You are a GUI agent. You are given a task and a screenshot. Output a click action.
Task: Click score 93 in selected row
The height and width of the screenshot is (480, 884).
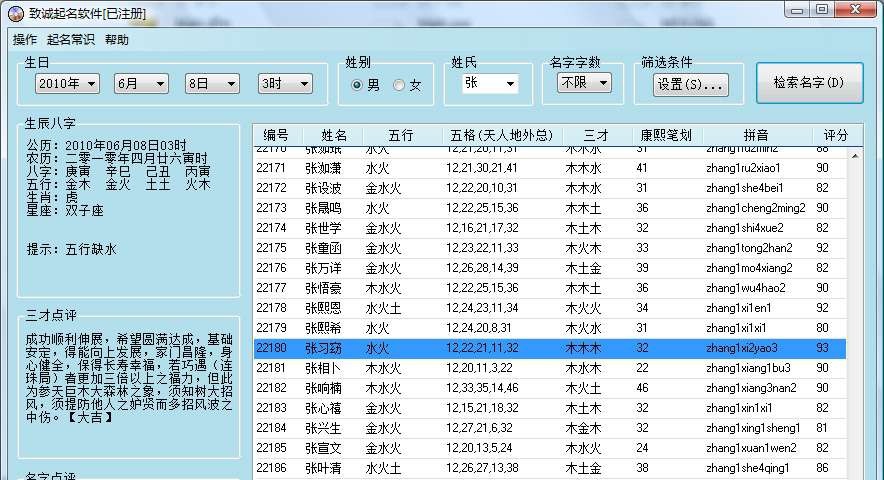(823, 348)
